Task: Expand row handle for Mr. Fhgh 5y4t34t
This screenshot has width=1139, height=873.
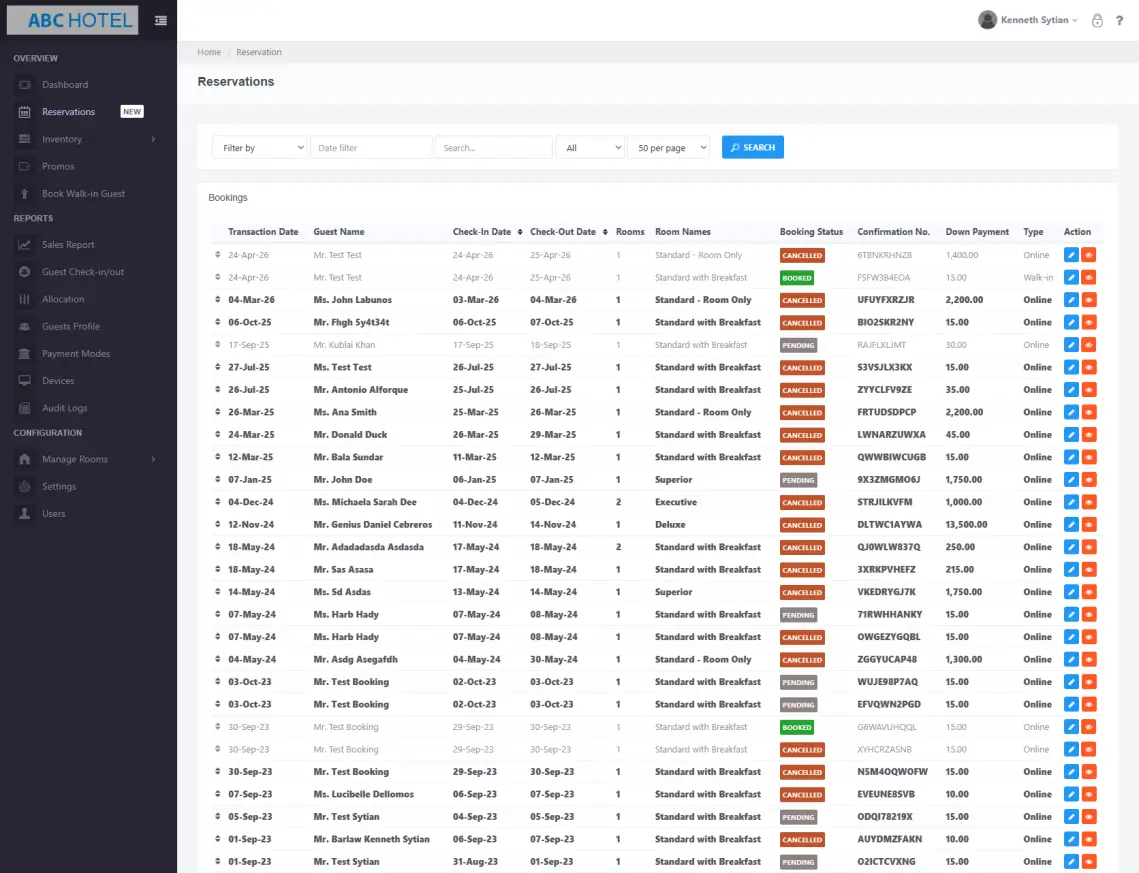Action: [x=218, y=322]
